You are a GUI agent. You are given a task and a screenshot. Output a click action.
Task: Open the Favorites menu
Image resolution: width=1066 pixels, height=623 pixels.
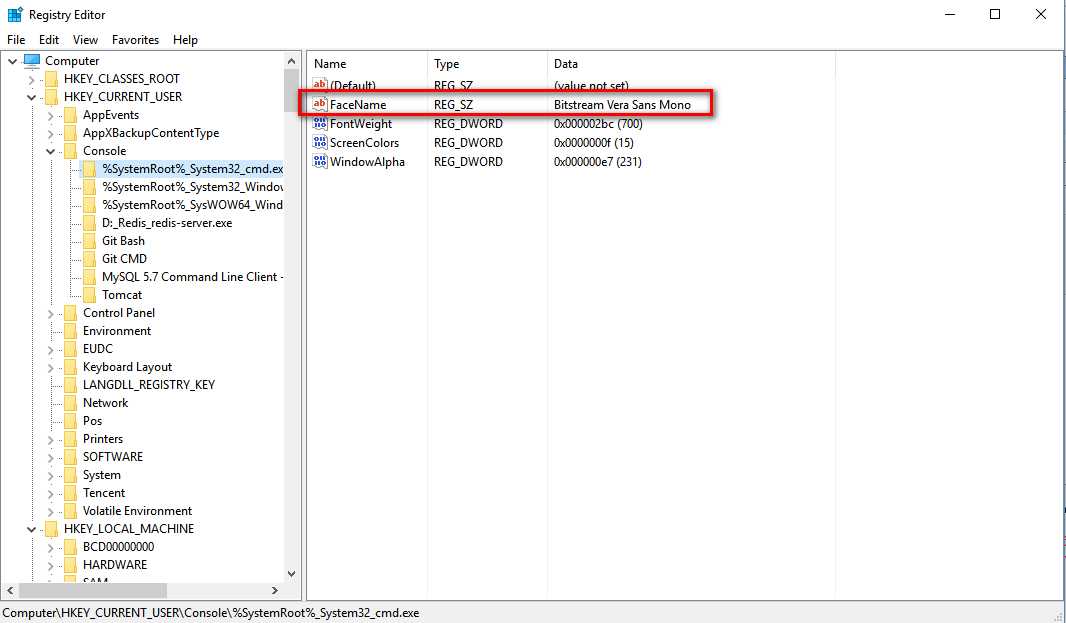(x=135, y=39)
